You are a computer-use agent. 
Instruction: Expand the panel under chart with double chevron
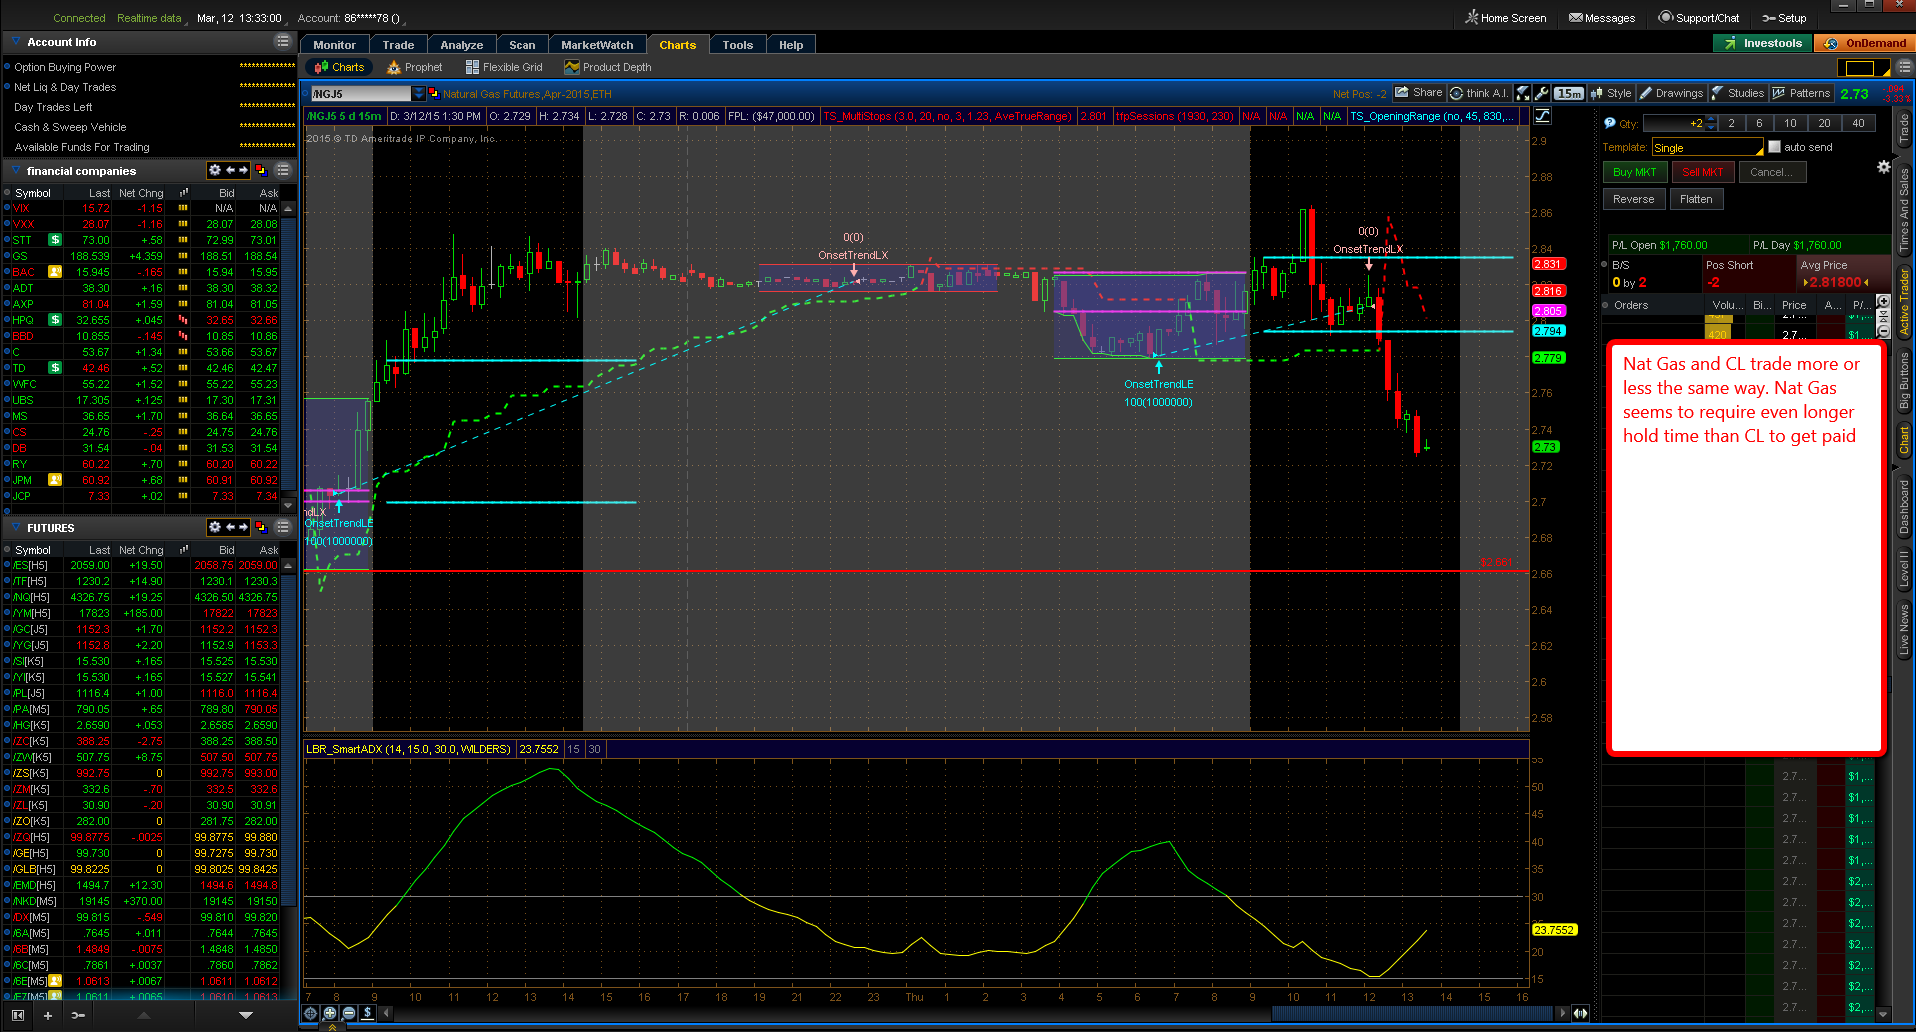(x=332, y=1027)
